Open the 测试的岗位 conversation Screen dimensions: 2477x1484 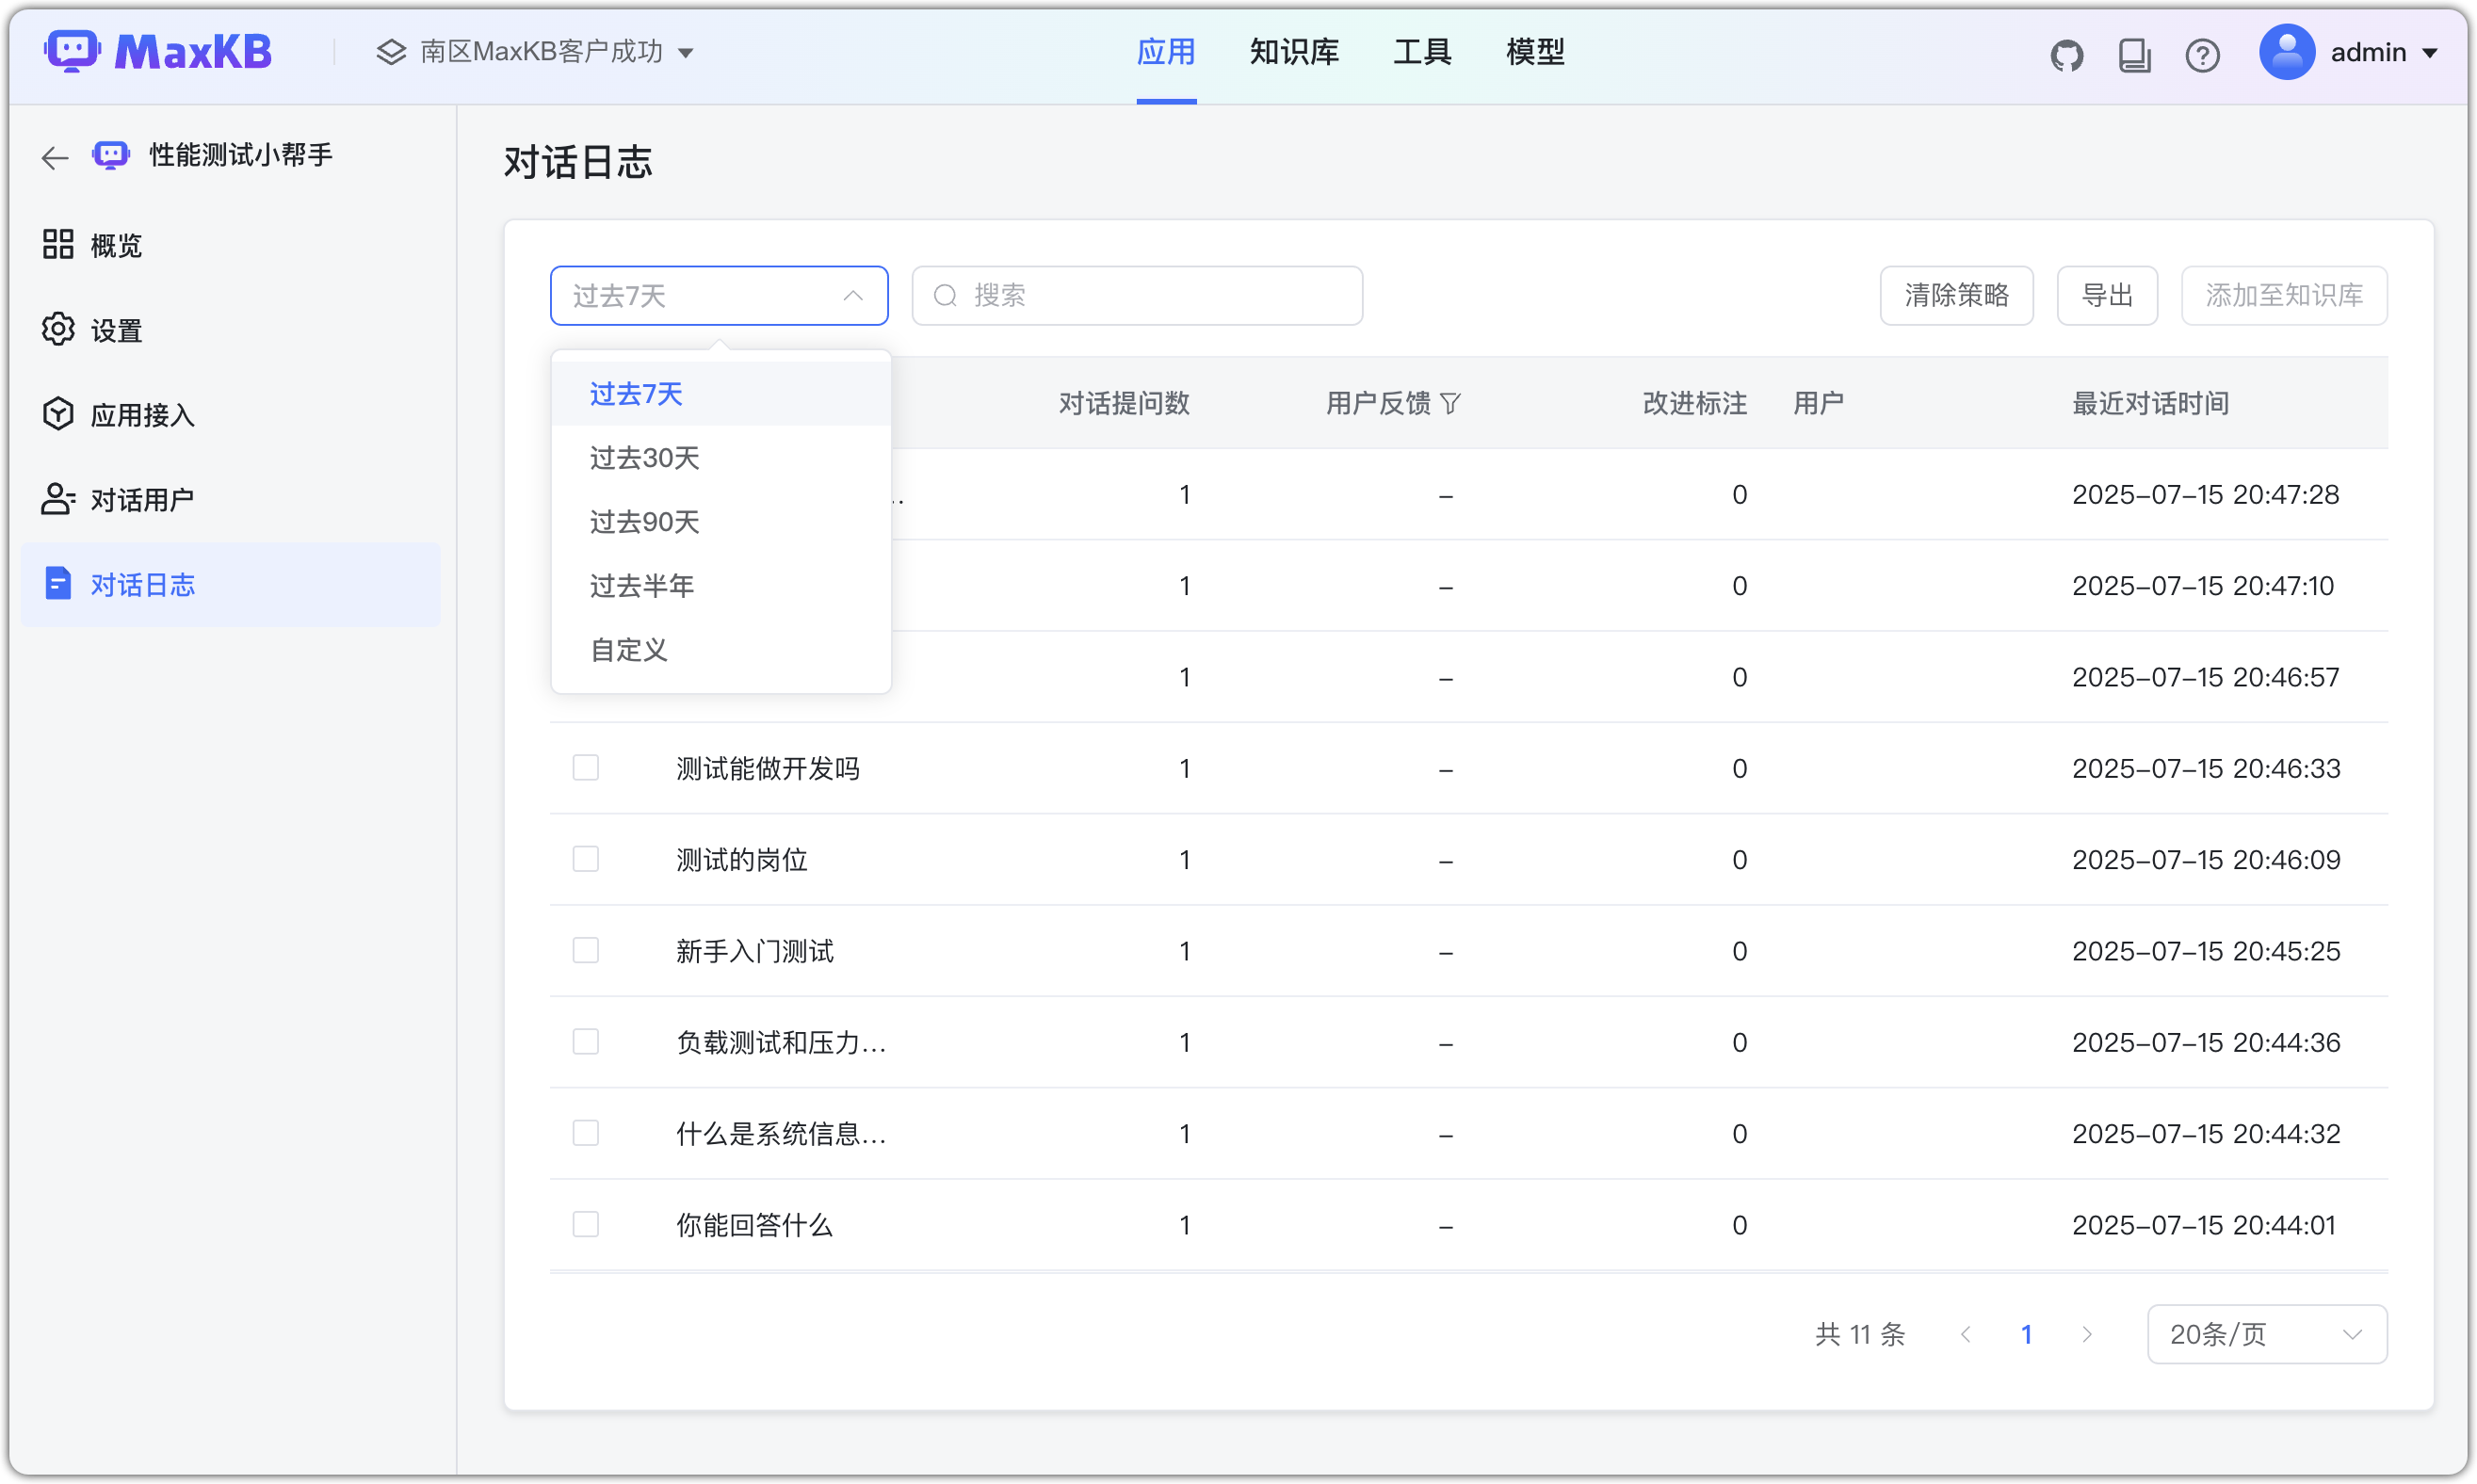[x=741, y=860]
